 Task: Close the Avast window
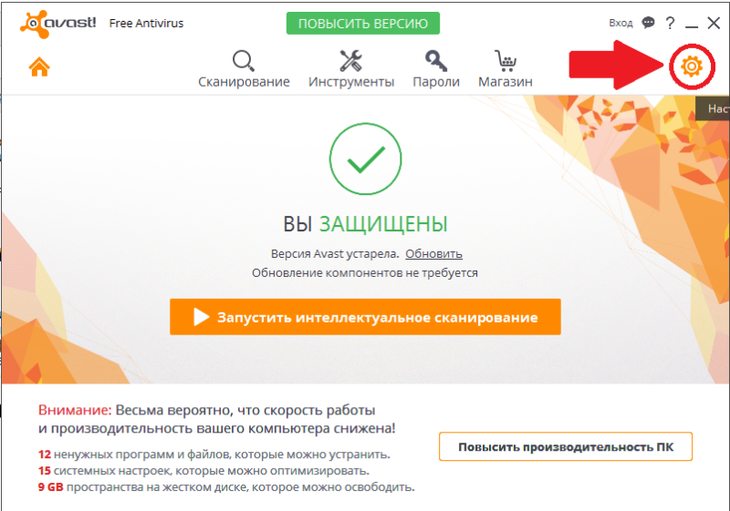pyautogui.click(x=714, y=23)
